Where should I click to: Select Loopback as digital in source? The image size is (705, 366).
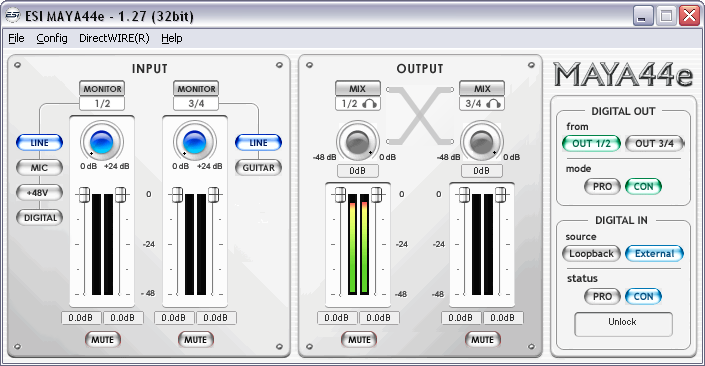pos(591,254)
